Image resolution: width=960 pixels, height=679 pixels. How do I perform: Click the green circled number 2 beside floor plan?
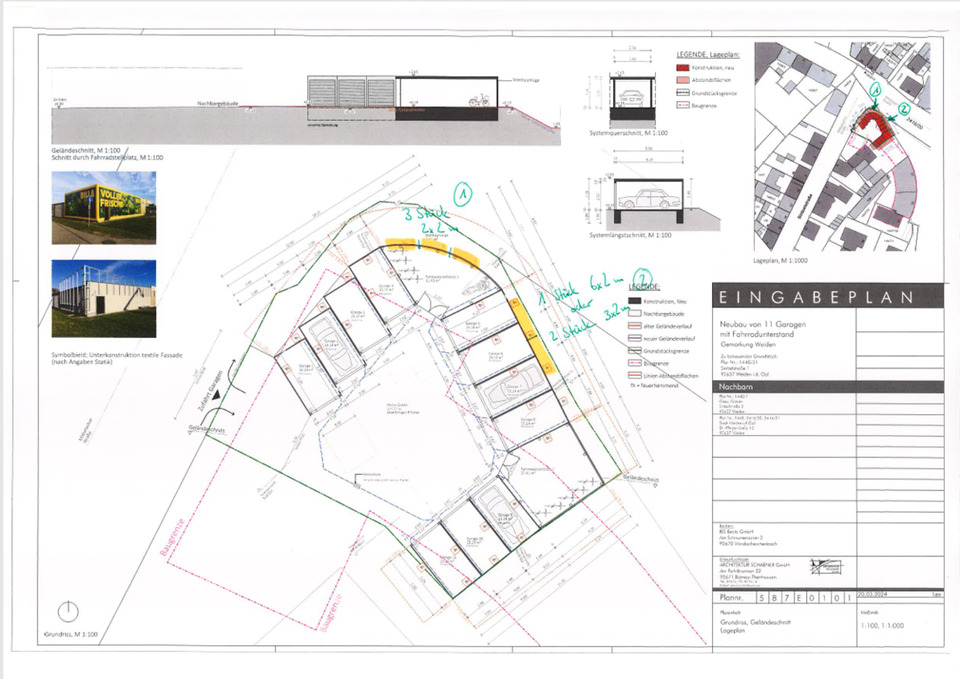point(644,279)
